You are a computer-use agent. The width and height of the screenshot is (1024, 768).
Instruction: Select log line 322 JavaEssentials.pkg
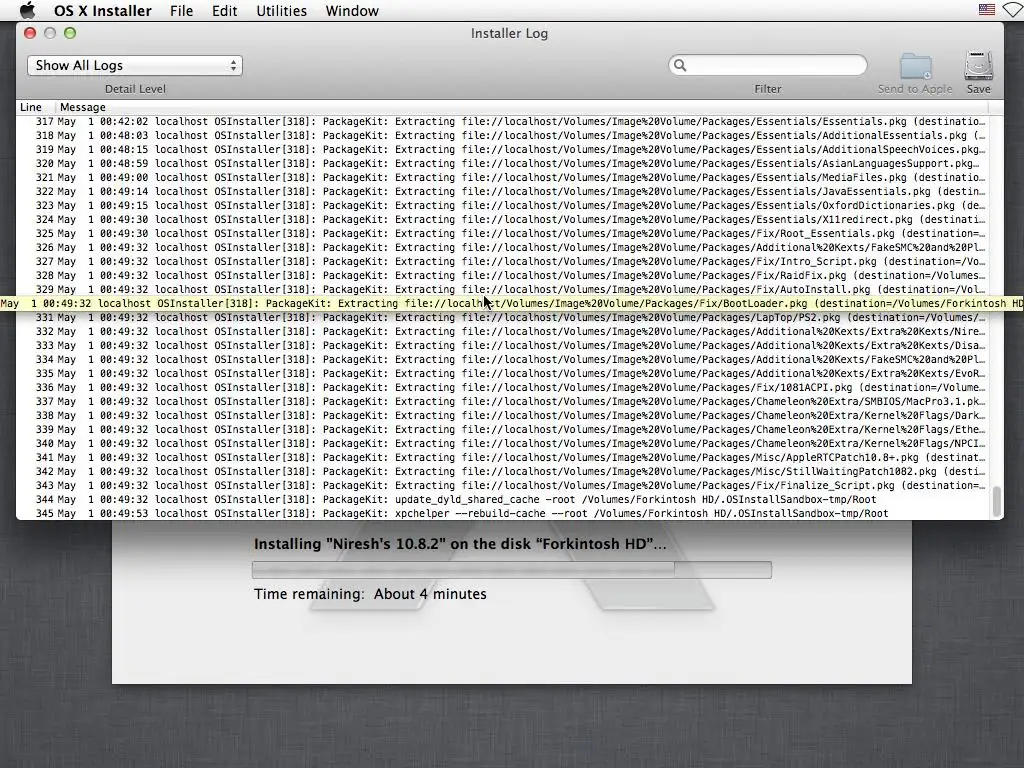pyautogui.click(x=502, y=191)
